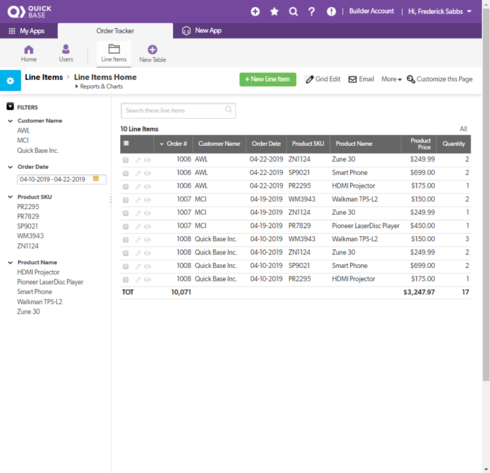Check the Pioneer LaserDisc Player row checkbox
This screenshot has width=490, height=473.
[x=126, y=227]
